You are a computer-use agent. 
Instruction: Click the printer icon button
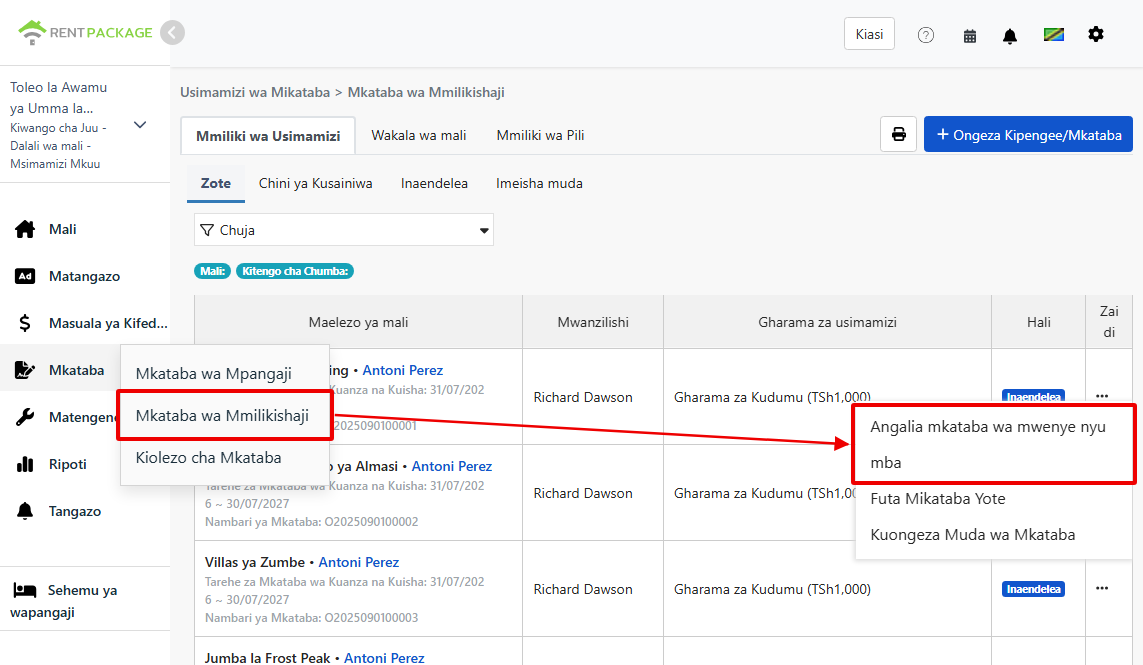[x=898, y=134]
